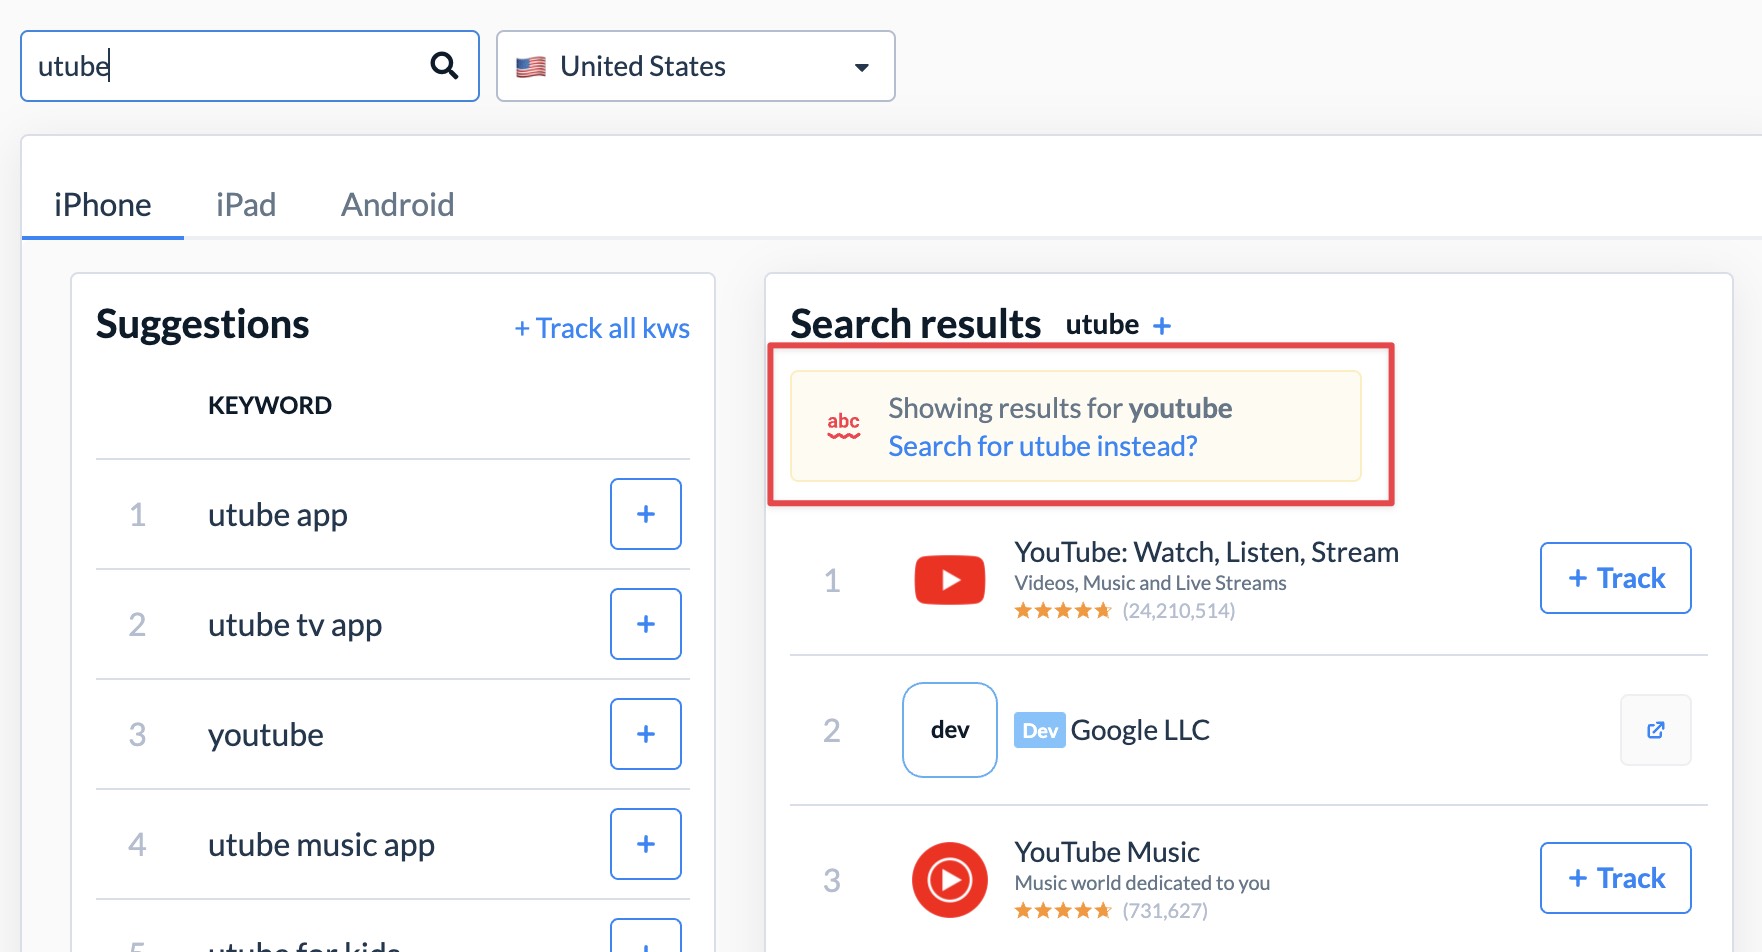Click the dev placeholder icon for Google LLC
Image resolution: width=1762 pixels, height=952 pixels.
coord(950,730)
